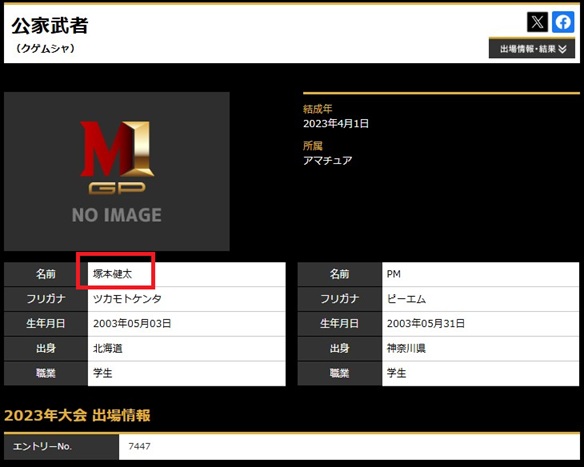Click the M1 GP logo image

(x=117, y=157)
